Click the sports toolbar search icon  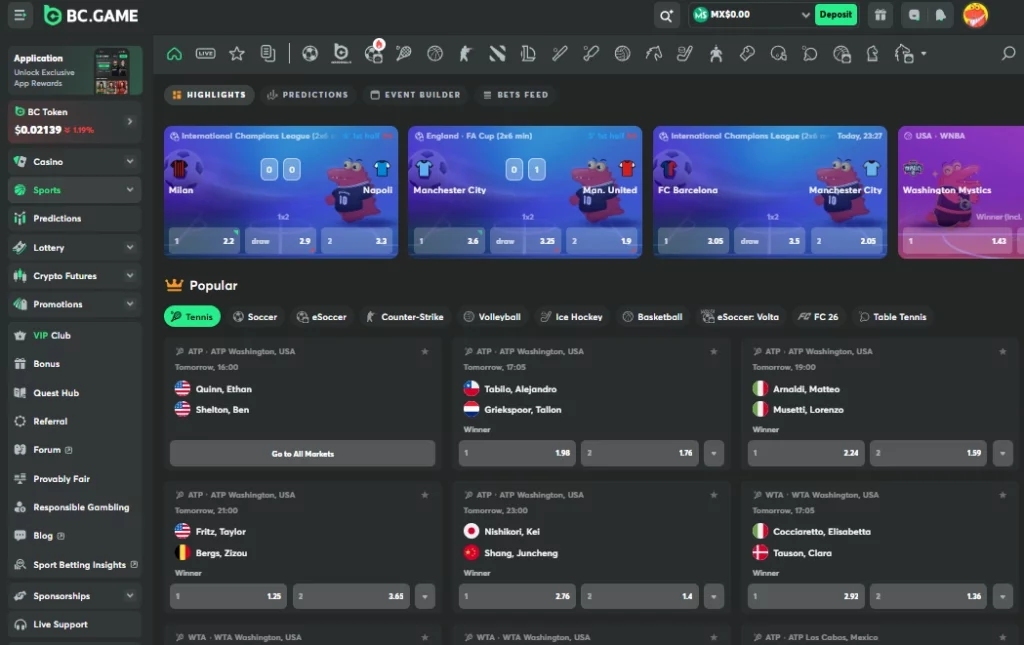click(x=1008, y=54)
